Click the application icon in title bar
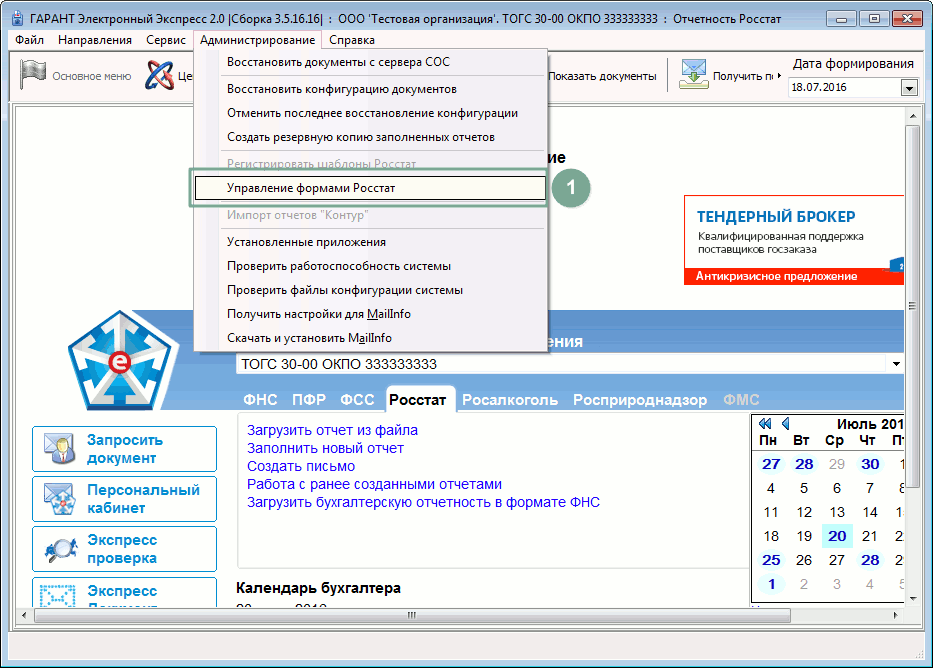This screenshot has height=668, width=933. click(x=17, y=18)
